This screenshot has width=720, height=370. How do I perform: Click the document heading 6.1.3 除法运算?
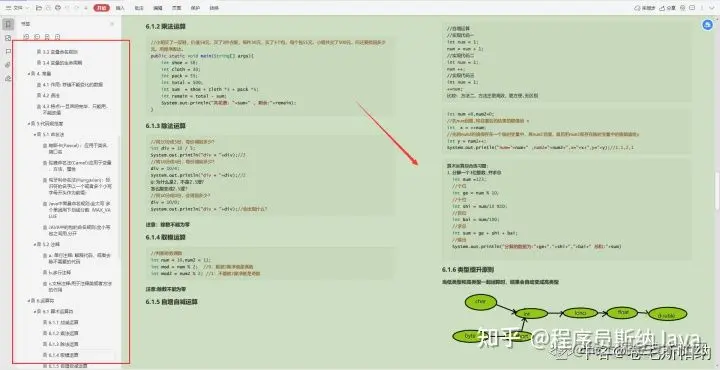pyautogui.click(x=166, y=126)
